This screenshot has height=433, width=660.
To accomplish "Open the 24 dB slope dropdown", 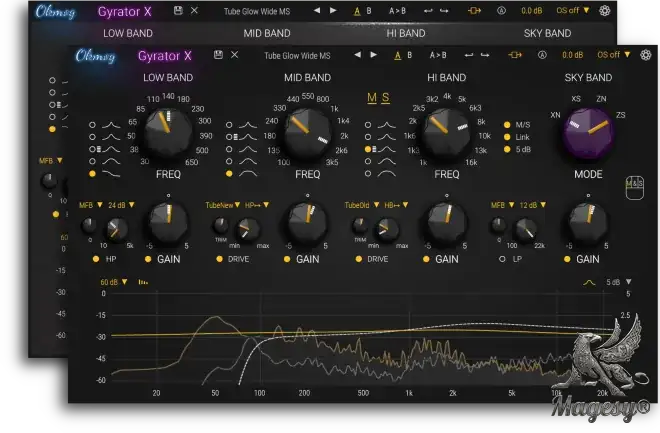I will coord(121,205).
